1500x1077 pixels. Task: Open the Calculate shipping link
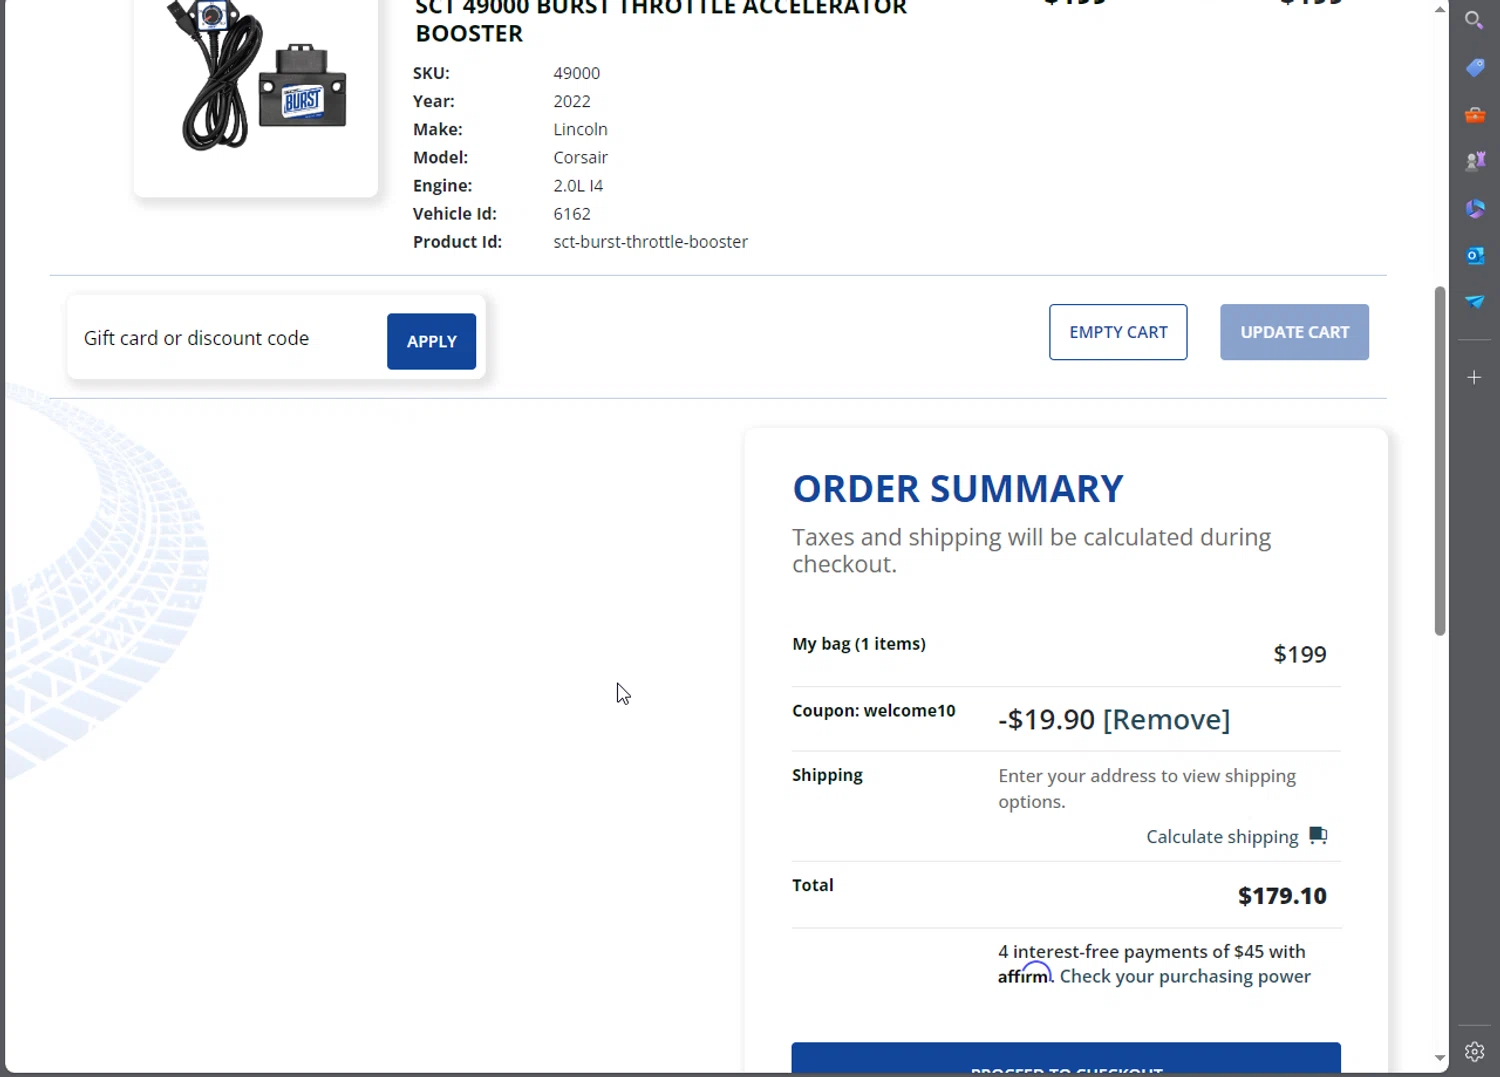(1222, 837)
